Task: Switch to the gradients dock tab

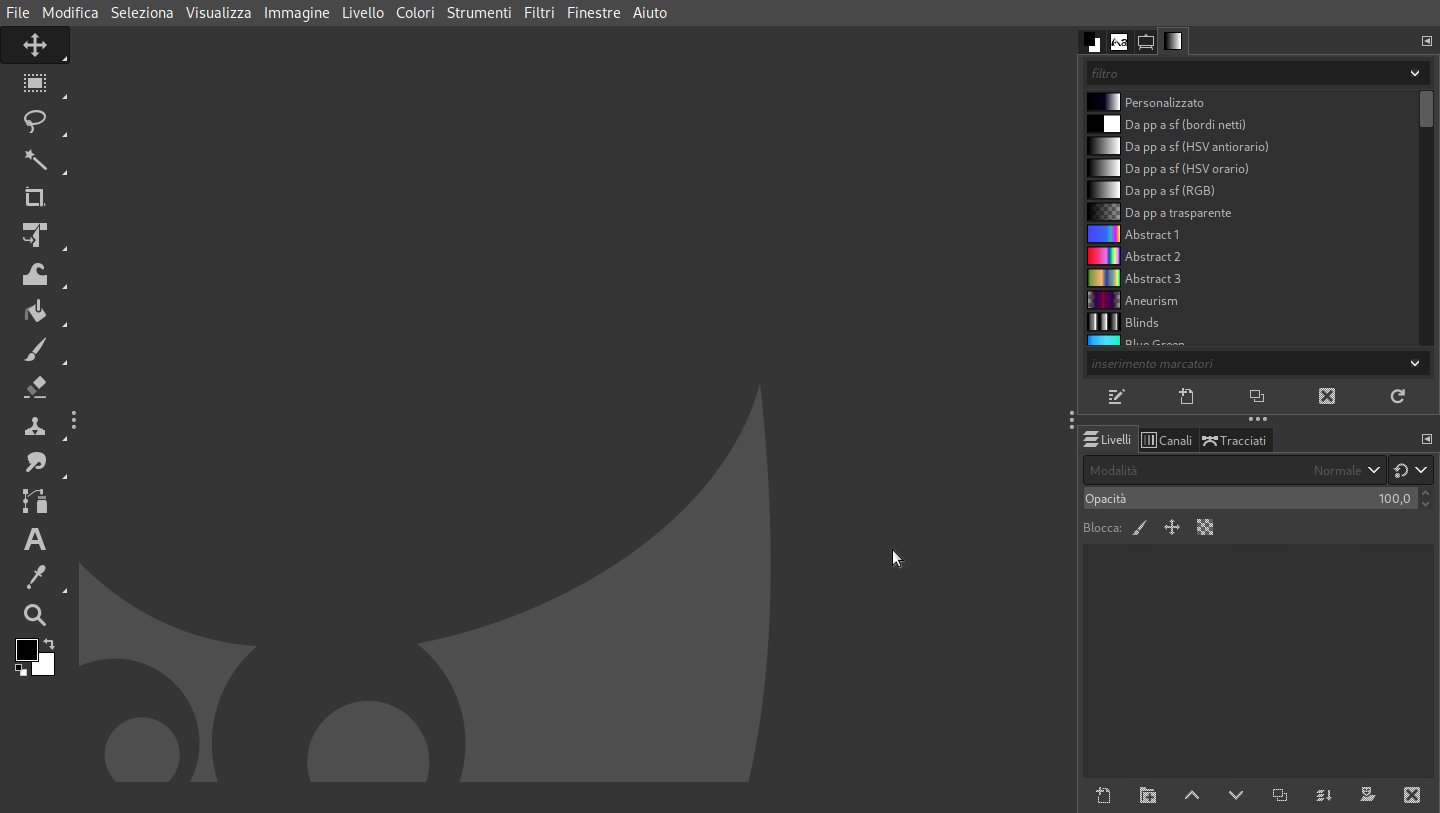Action: (1172, 42)
